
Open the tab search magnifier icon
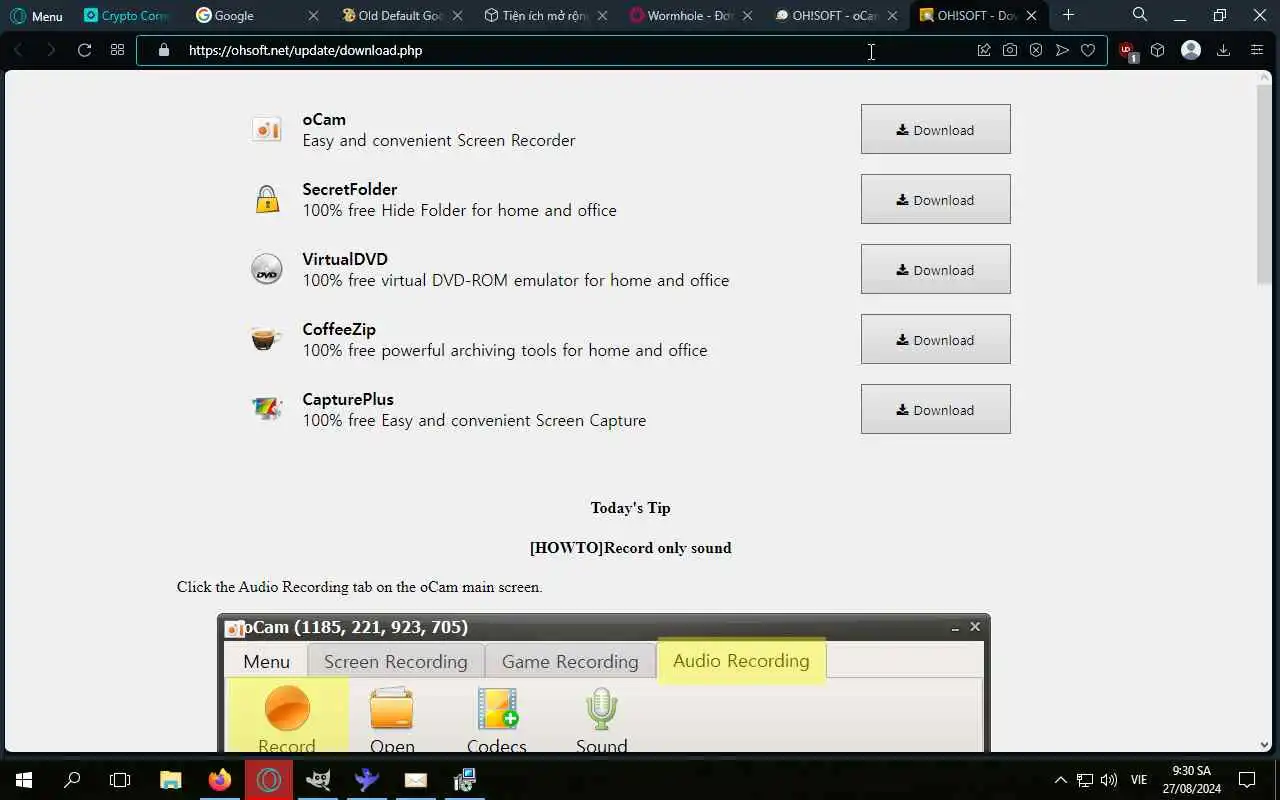click(x=1140, y=15)
